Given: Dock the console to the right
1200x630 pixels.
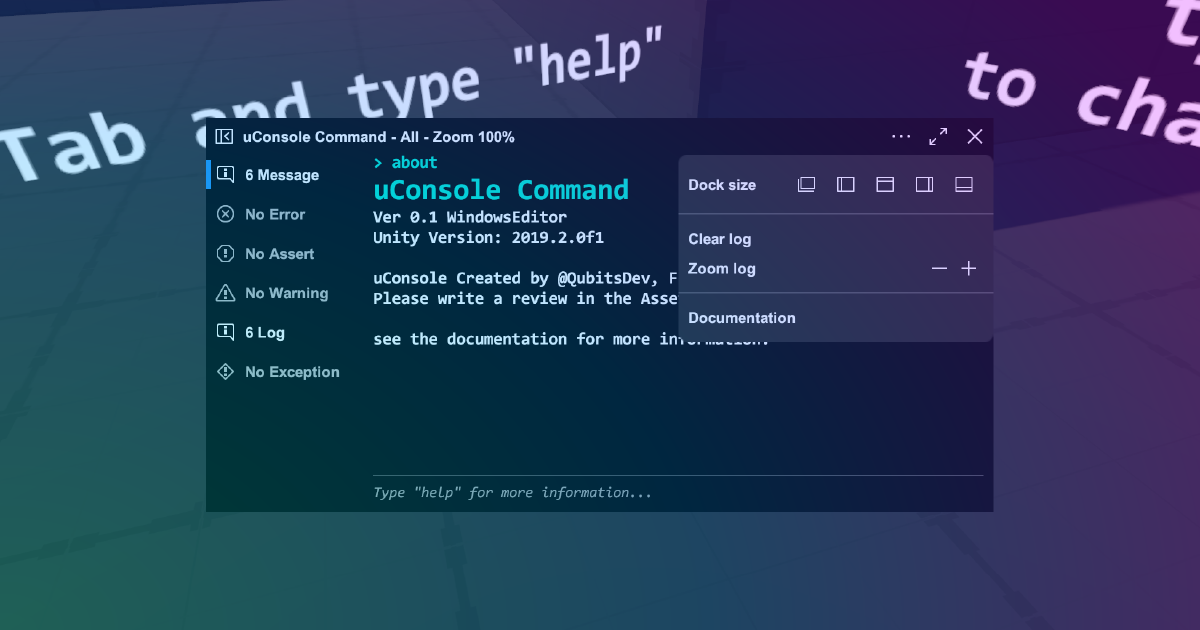Looking at the screenshot, I should point(924,184).
